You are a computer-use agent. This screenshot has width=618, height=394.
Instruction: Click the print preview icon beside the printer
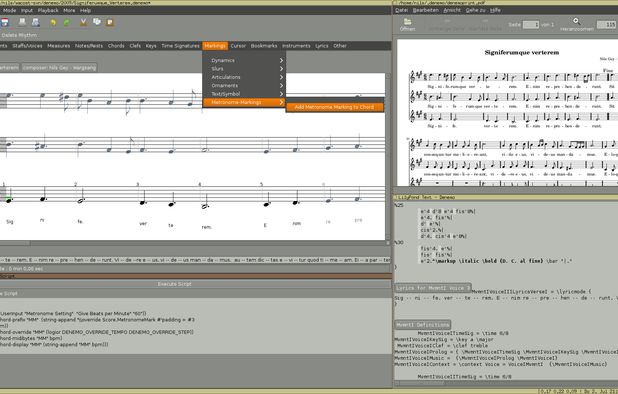pyautogui.click(x=35, y=22)
